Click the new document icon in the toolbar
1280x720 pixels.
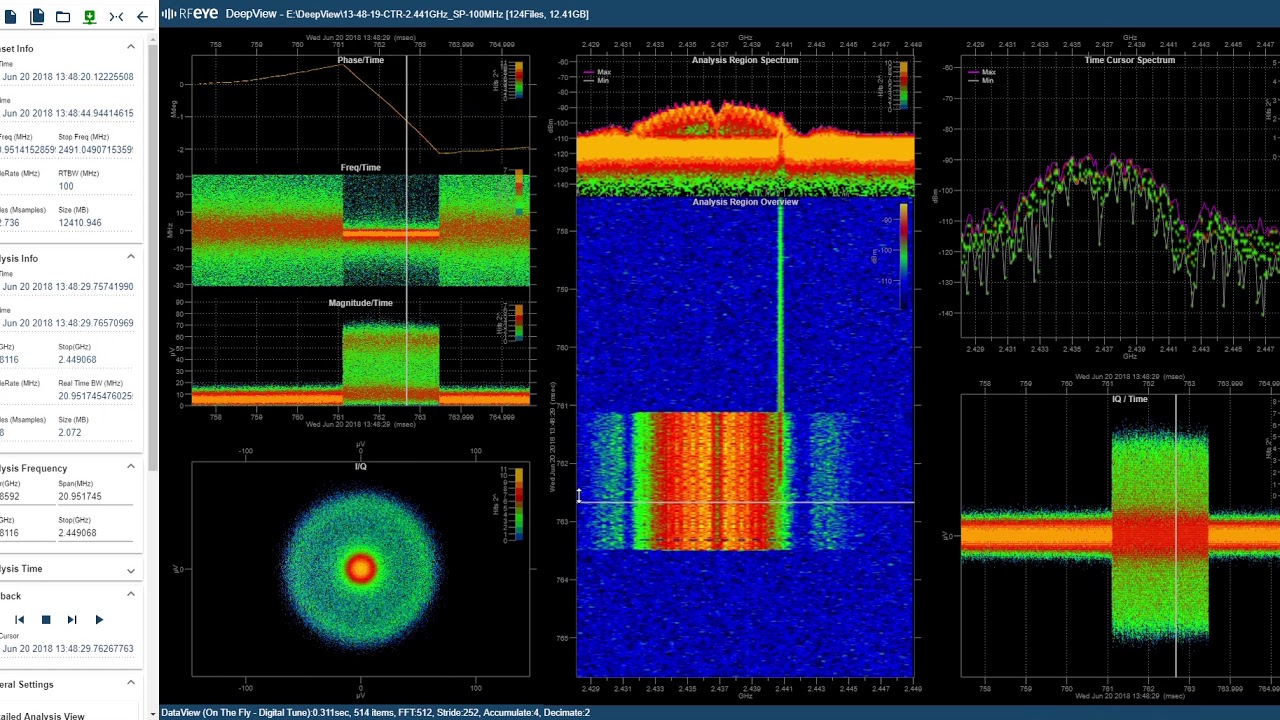point(10,16)
